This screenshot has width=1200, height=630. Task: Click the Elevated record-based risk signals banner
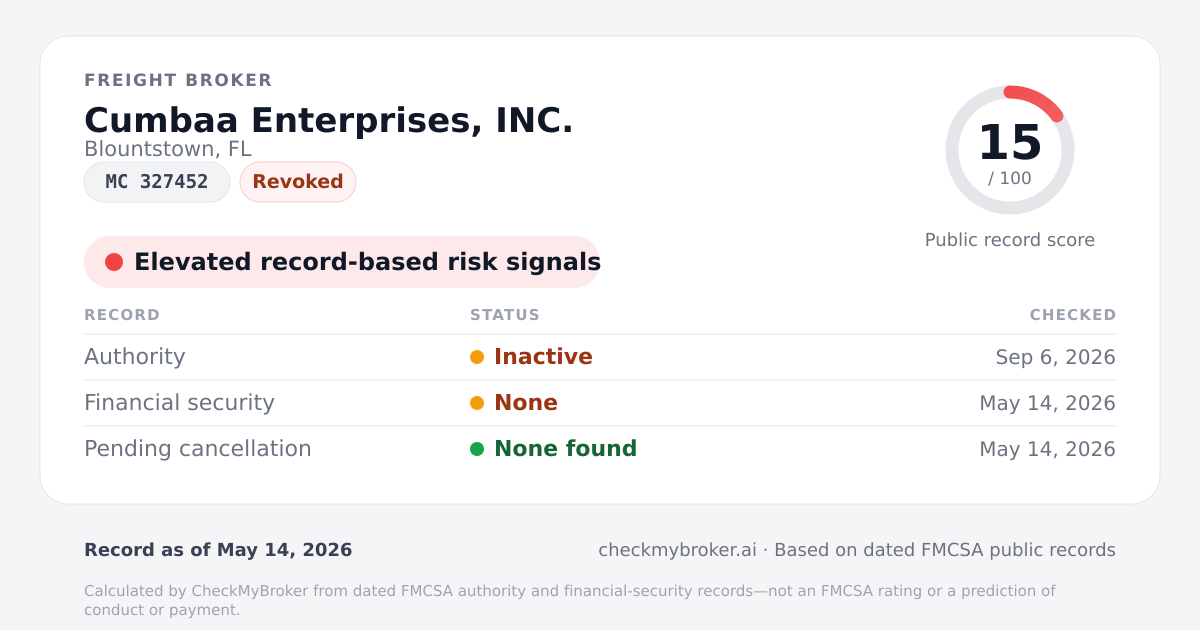point(342,262)
